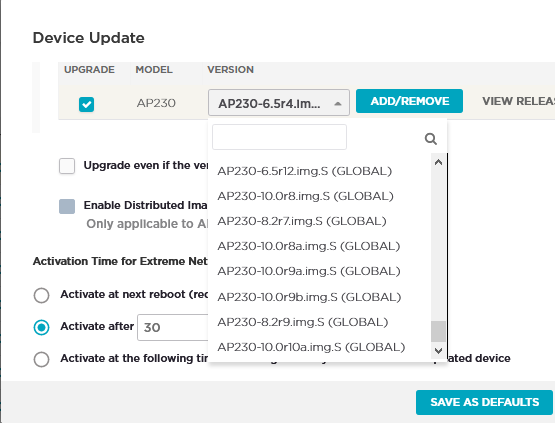Pick AP230-8.2r7.img.S (GLOBAL) entry

(x=302, y=221)
